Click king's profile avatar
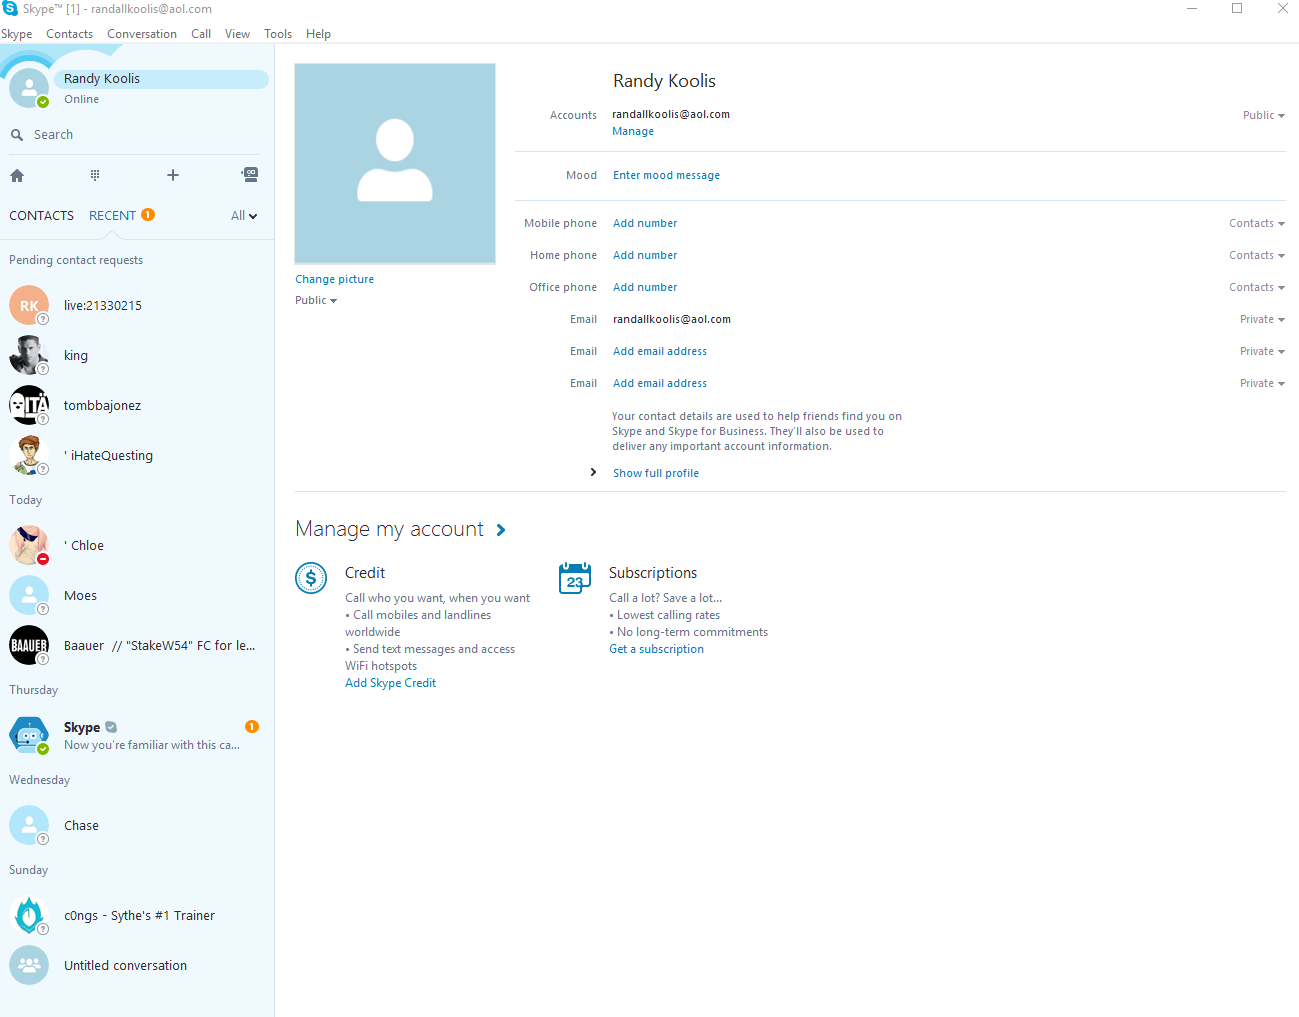 click(x=29, y=355)
